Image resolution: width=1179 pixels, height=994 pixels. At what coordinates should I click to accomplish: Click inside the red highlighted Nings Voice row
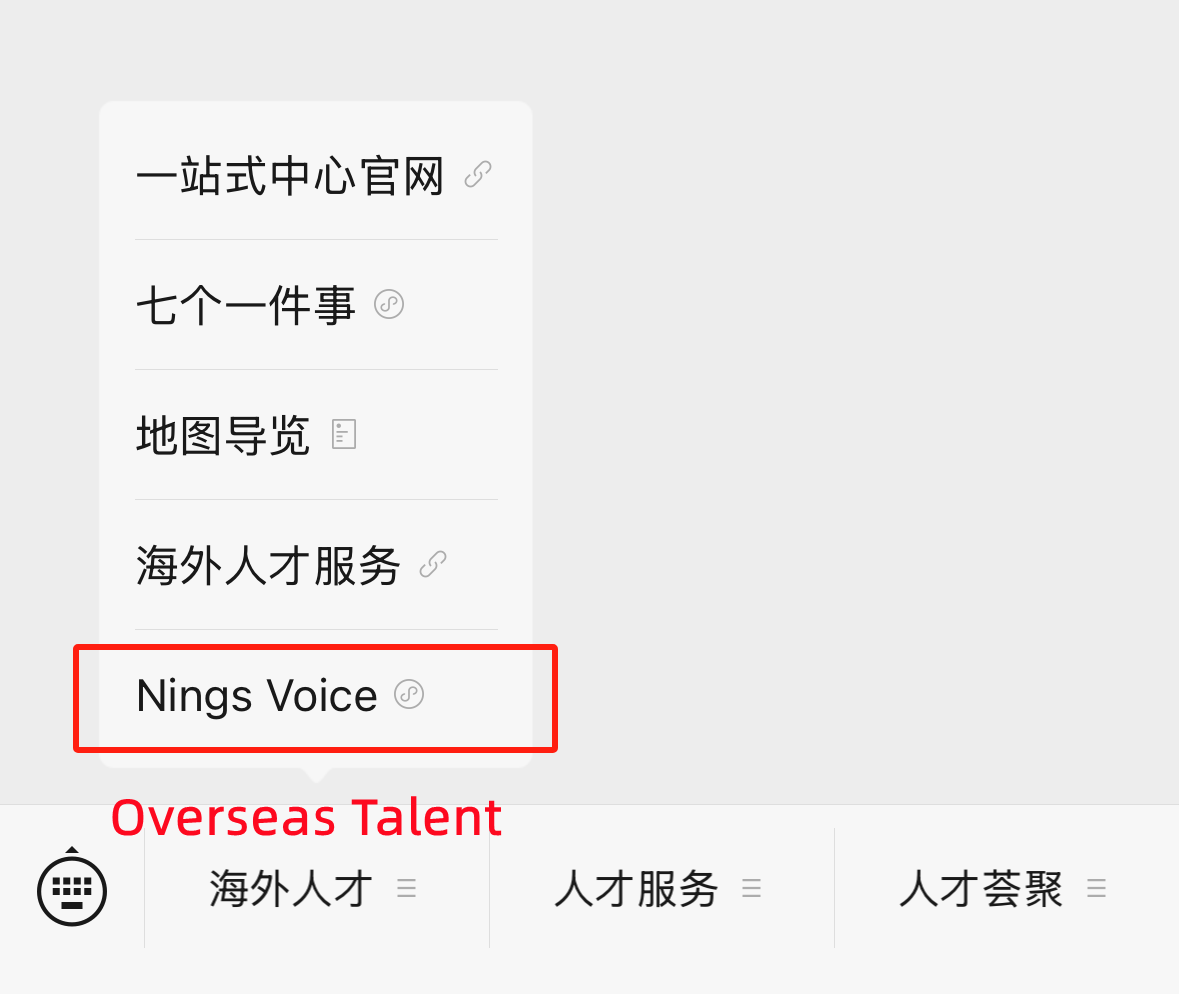[x=315, y=697]
